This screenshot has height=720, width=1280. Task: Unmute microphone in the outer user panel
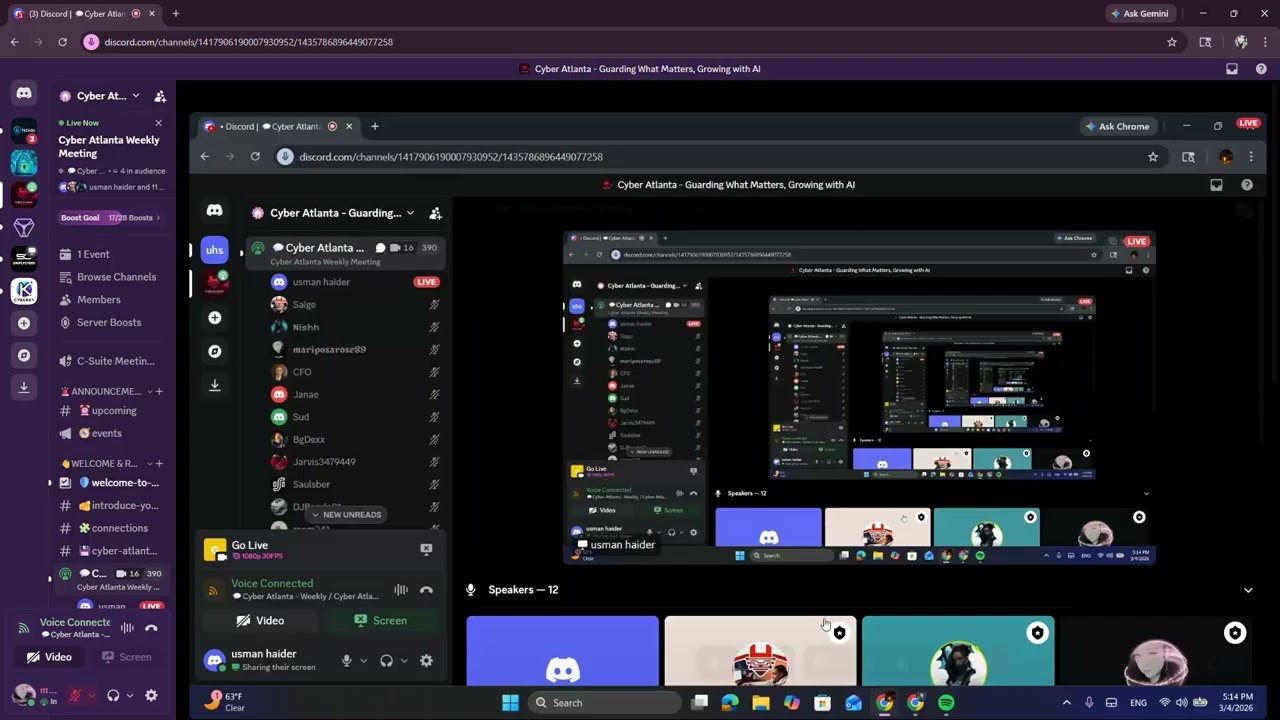click(75, 695)
